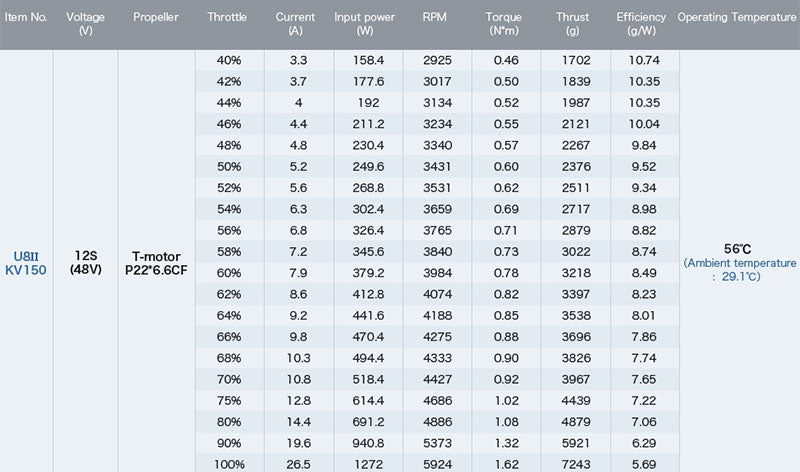Click the 5924 RPM value
The width and height of the screenshot is (800, 472).
coord(437,463)
